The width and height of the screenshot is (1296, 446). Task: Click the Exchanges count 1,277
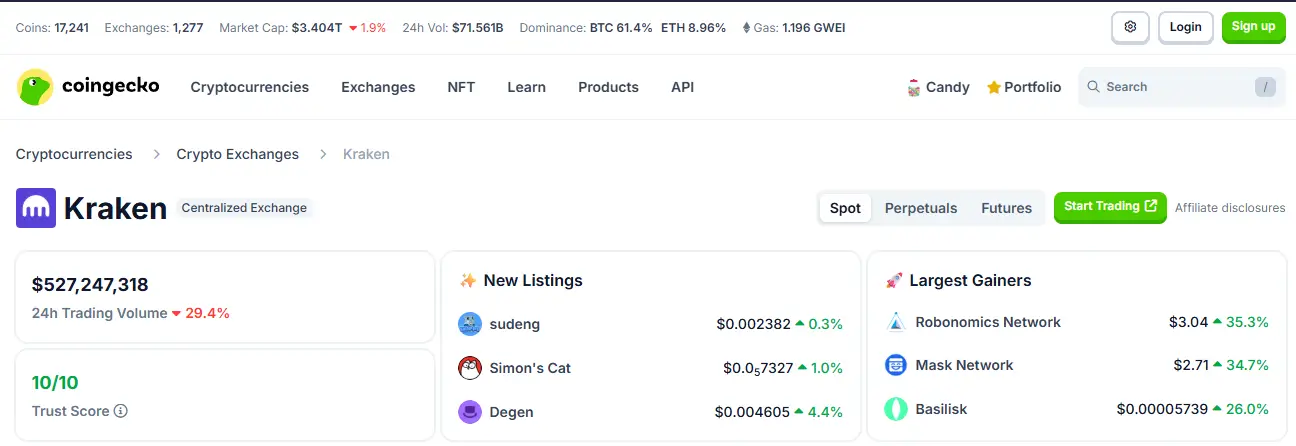[x=188, y=28]
